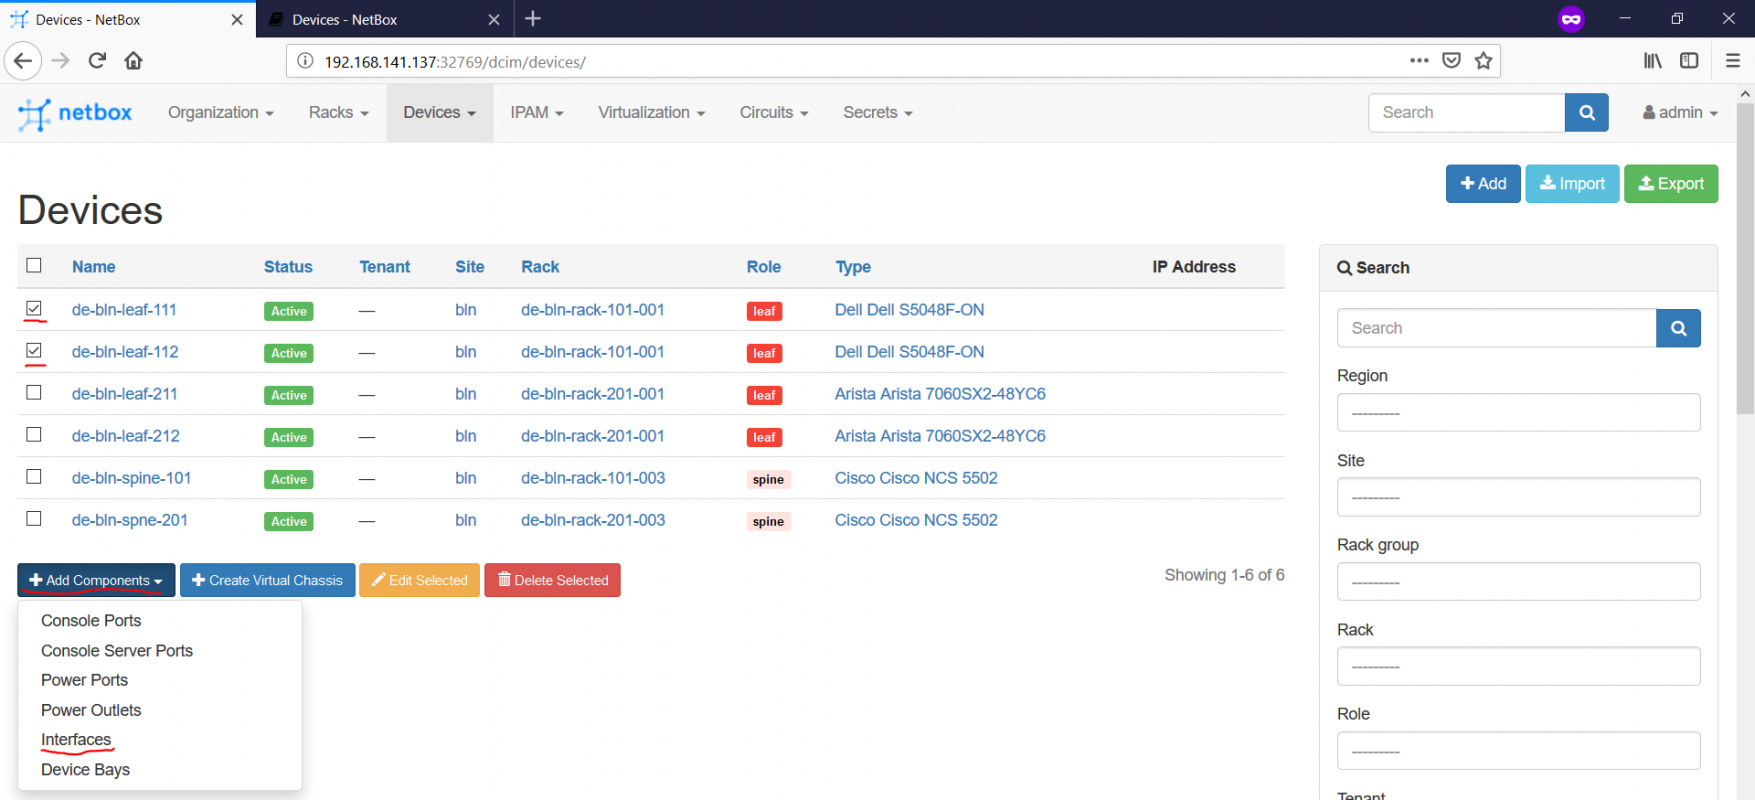Click the magnifier button in top navbar search
The height and width of the screenshot is (800, 1755).
pyautogui.click(x=1586, y=113)
